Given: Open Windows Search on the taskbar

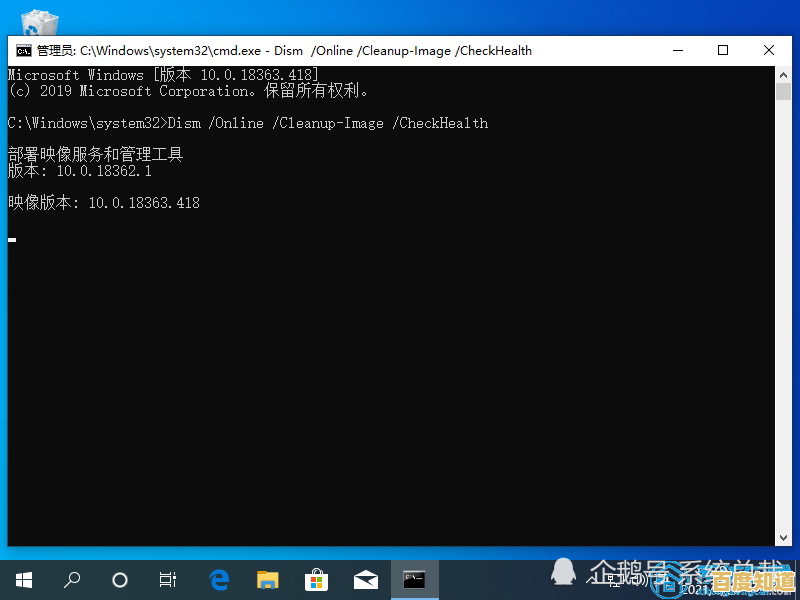Looking at the screenshot, I should pyautogui.click(x=71, y=580).
